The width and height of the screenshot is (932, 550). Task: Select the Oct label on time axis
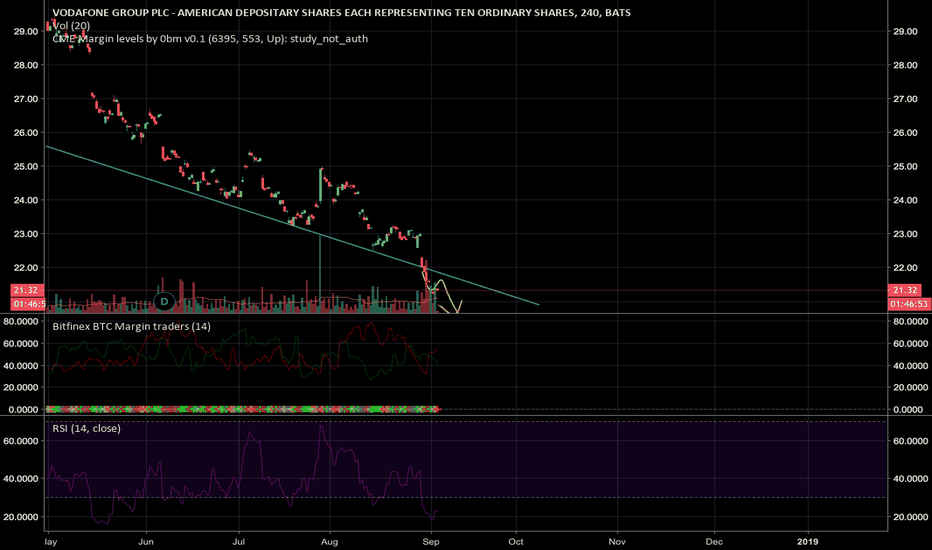(516, 542)
